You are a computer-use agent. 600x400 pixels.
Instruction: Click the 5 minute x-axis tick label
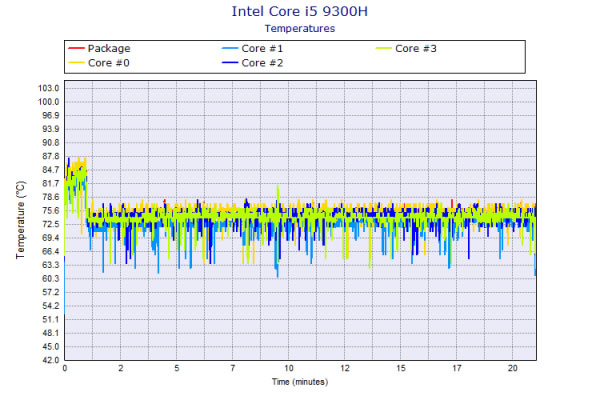177,368
